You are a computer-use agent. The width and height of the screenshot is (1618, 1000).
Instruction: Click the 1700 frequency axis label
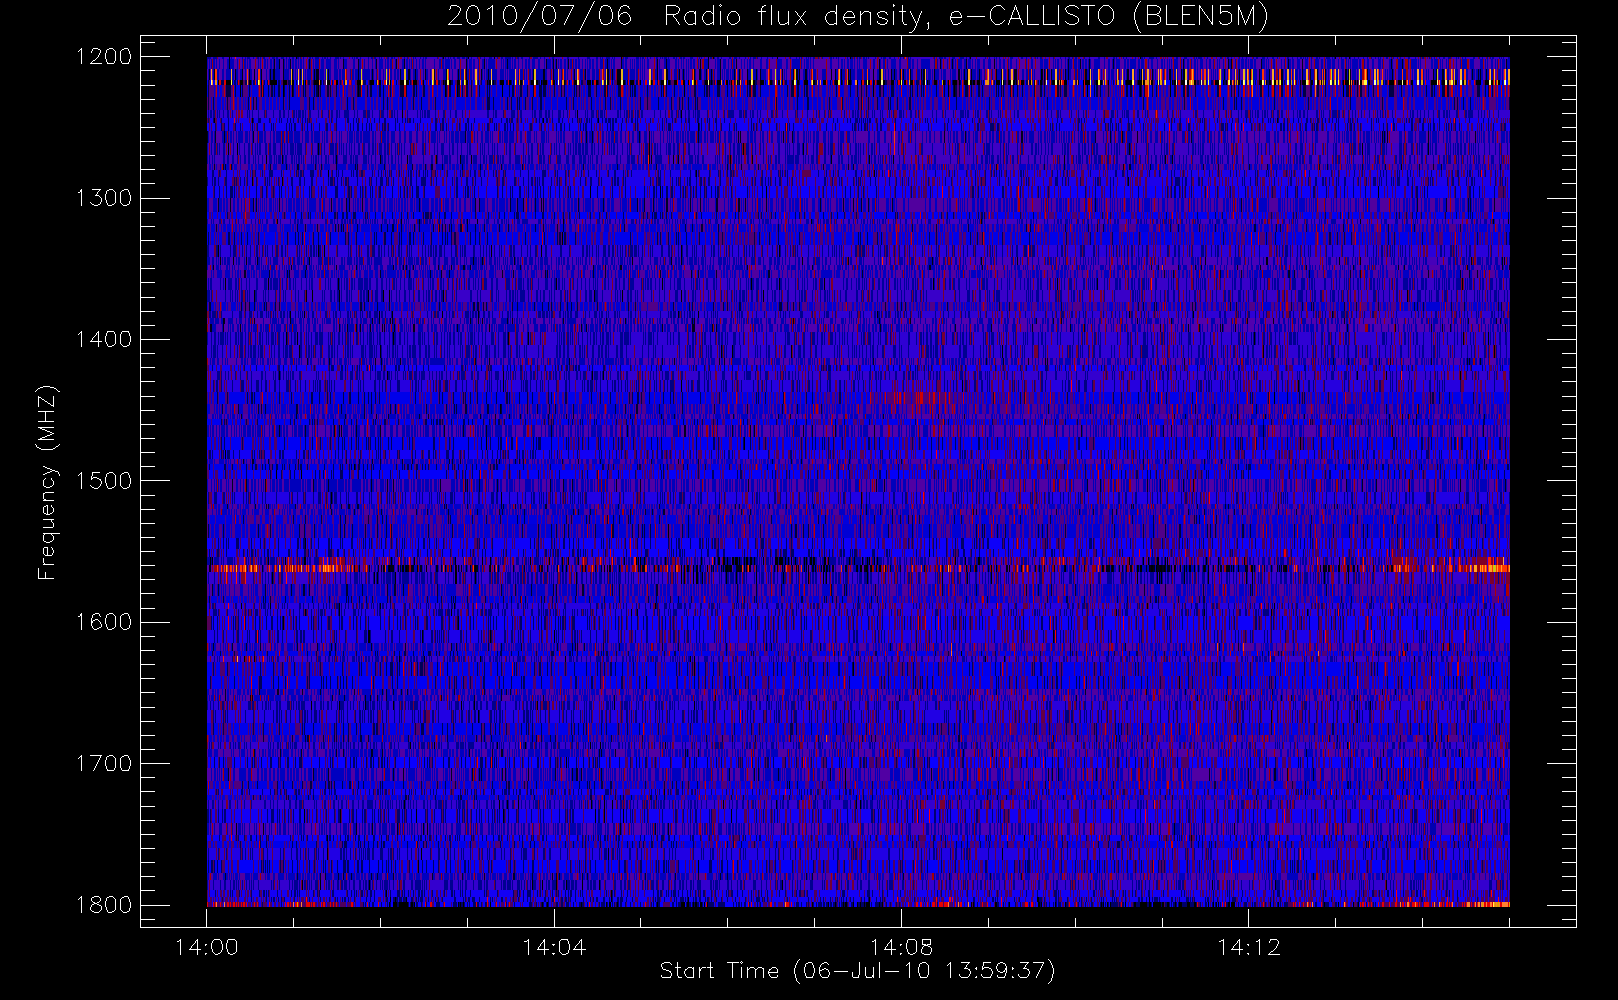(x=104, y=763)
